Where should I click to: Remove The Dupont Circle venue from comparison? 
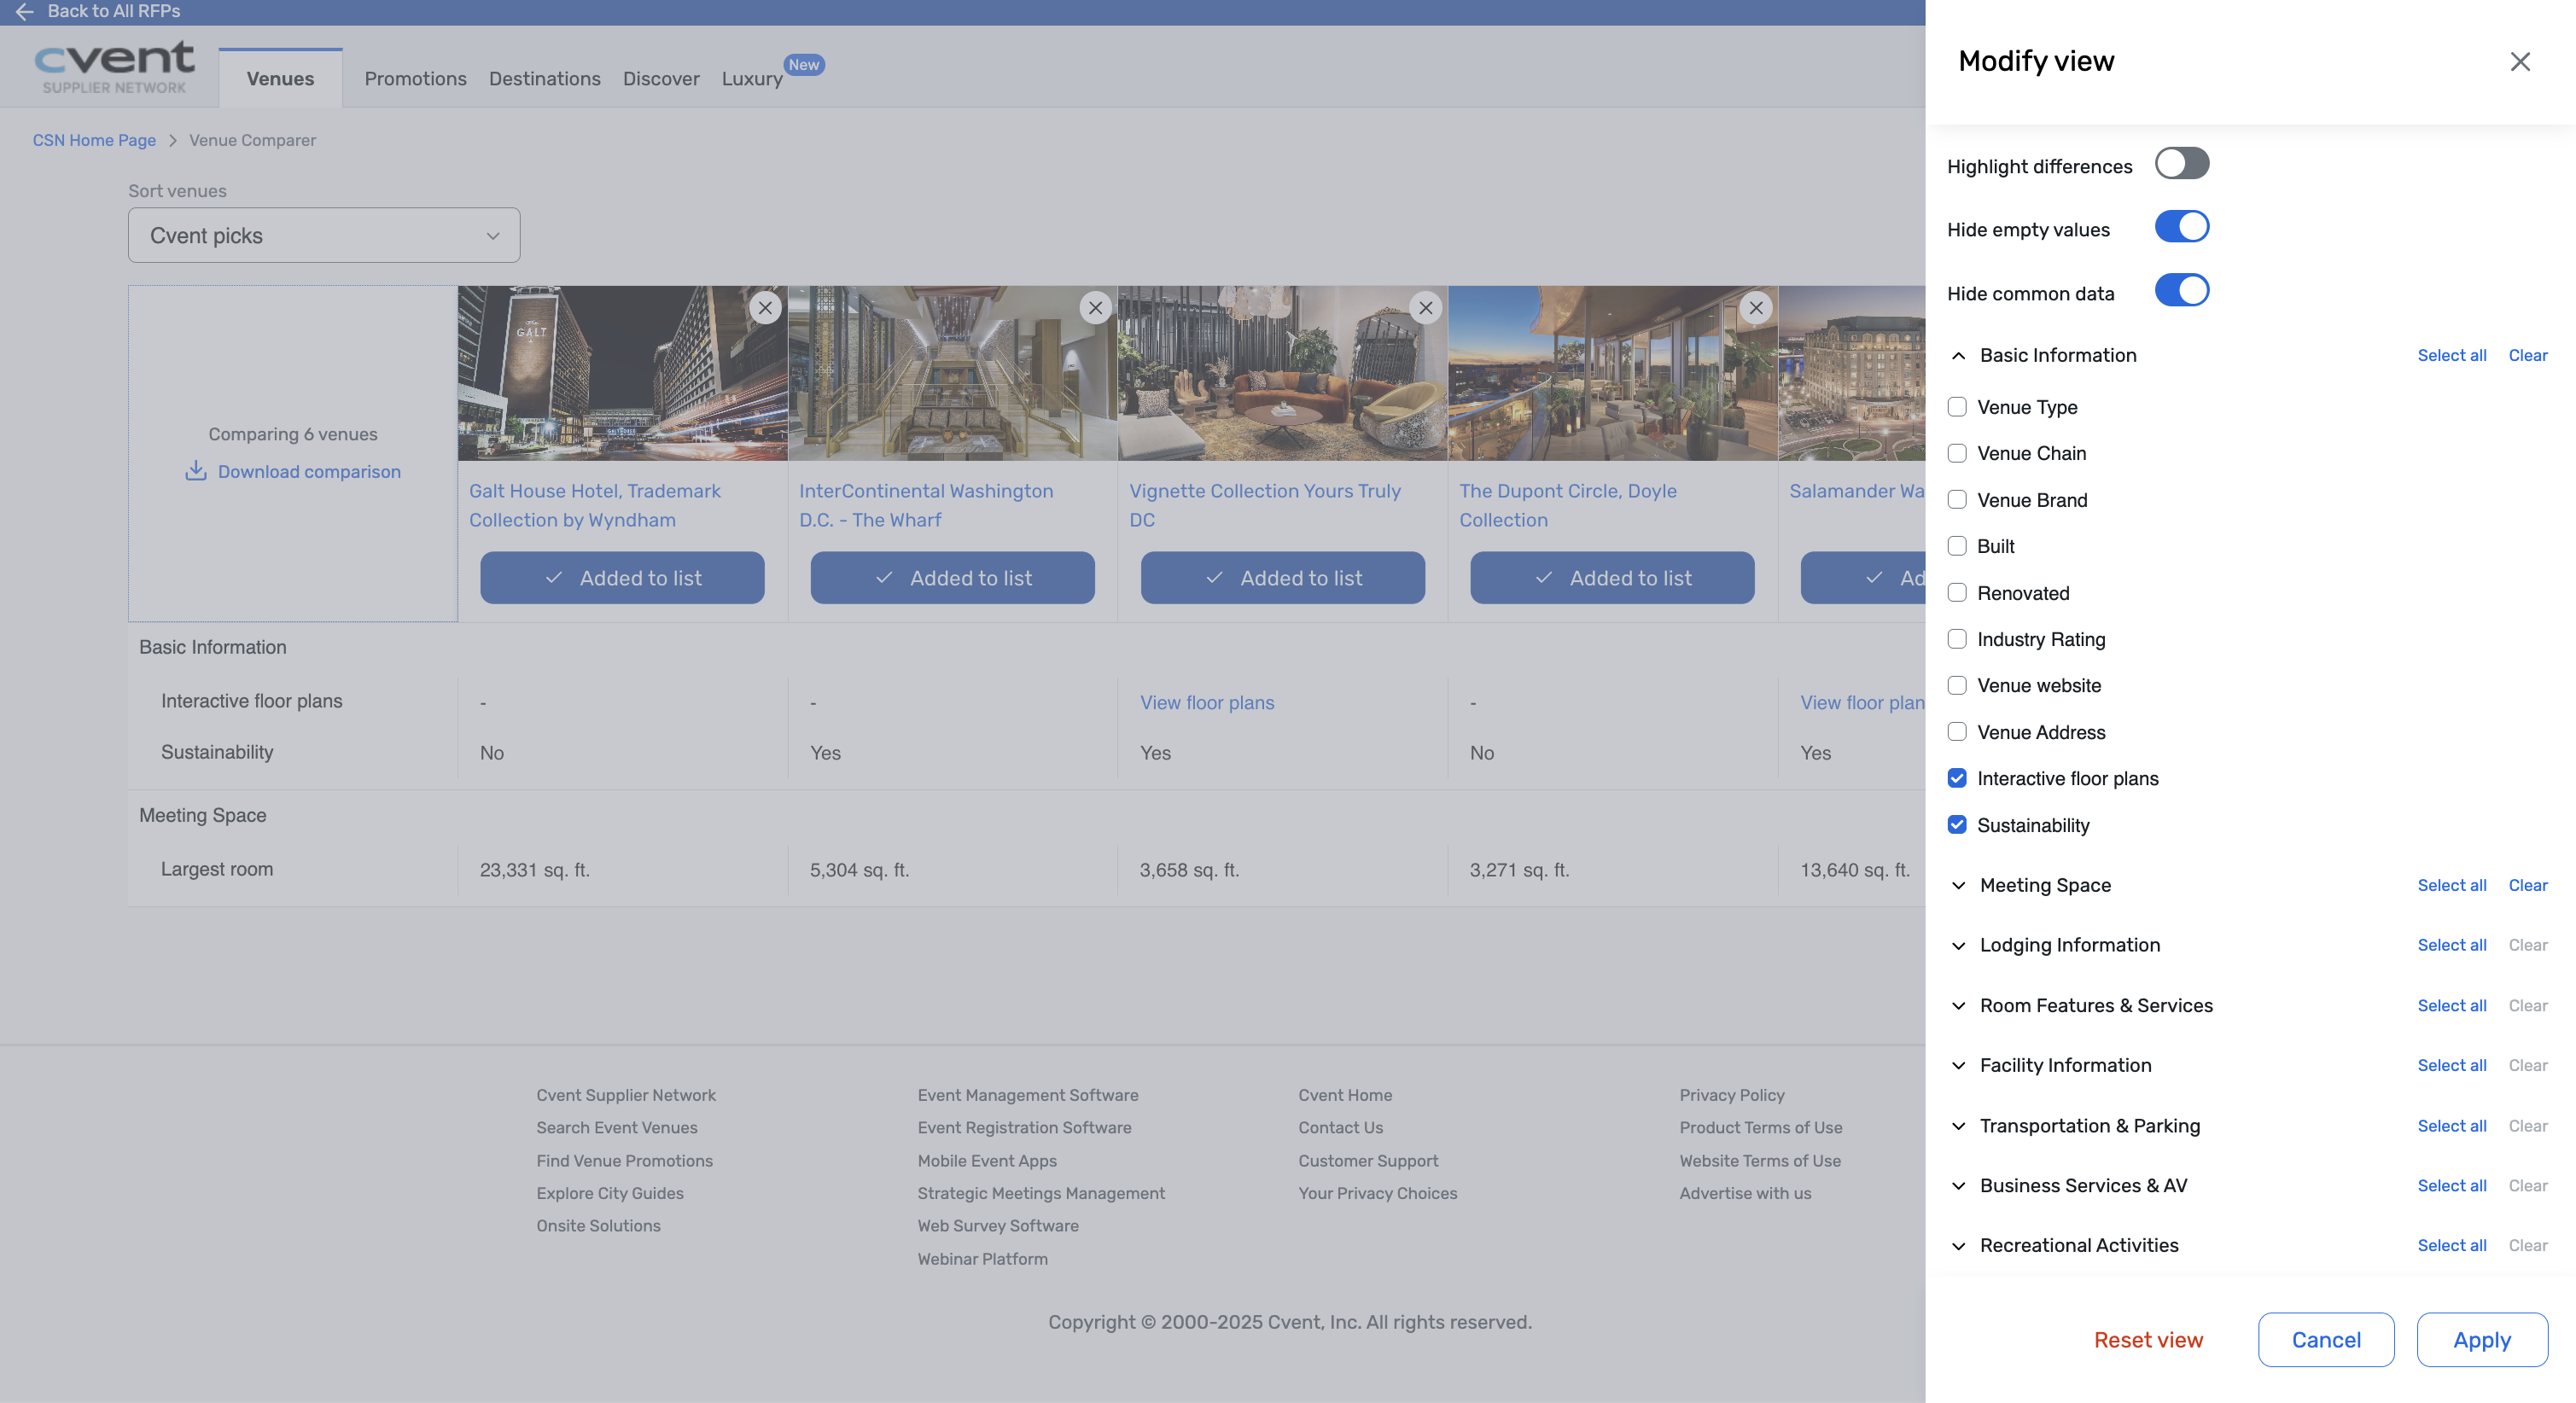point(1755,308)
